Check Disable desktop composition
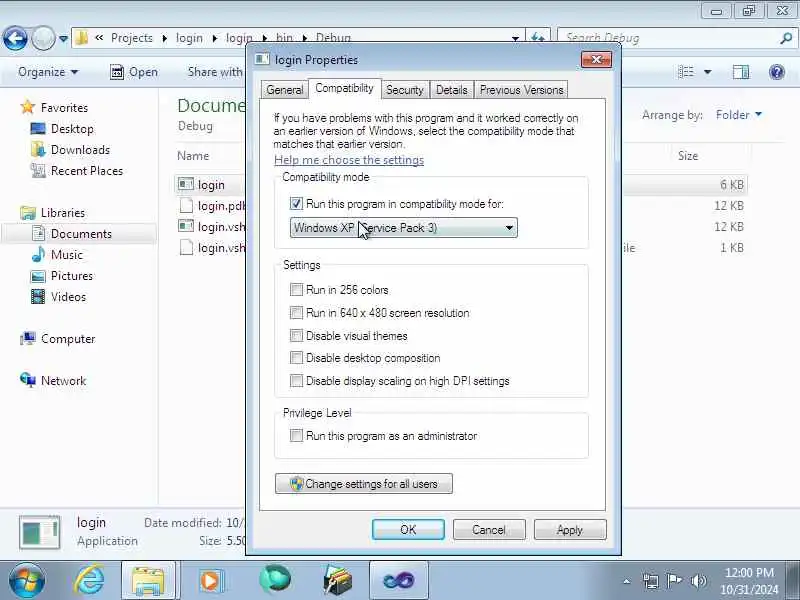The width and height of the screenshot is (800, 600). pyautogui.click(x=296, y=358)
